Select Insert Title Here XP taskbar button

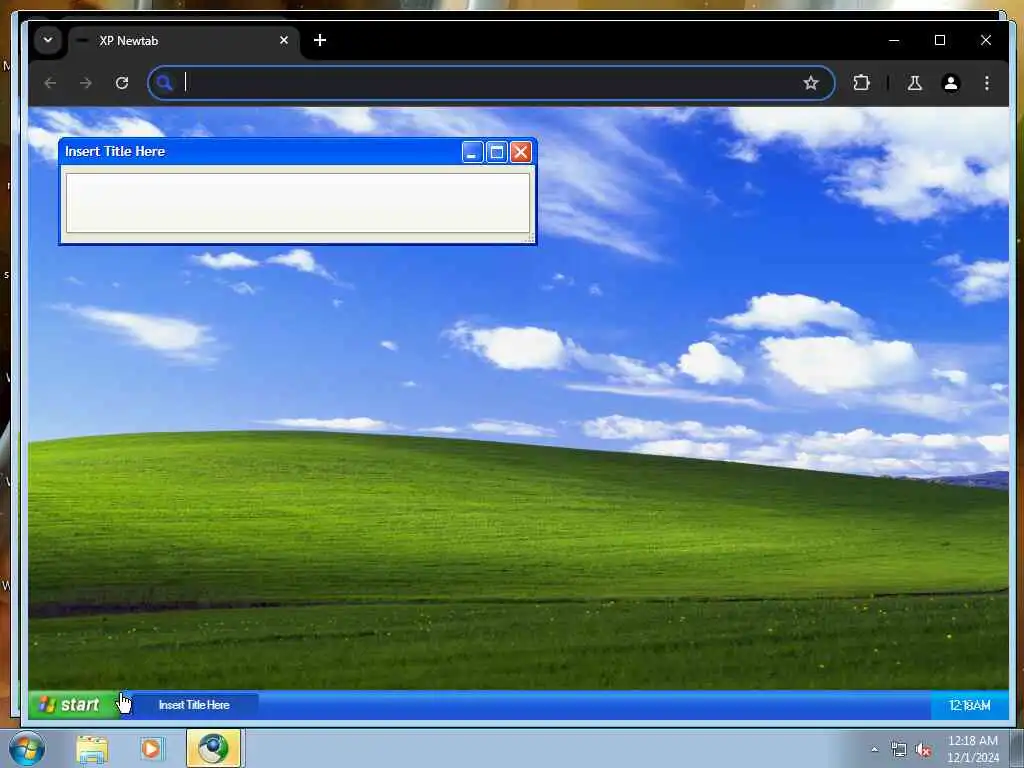coord(194,705)
